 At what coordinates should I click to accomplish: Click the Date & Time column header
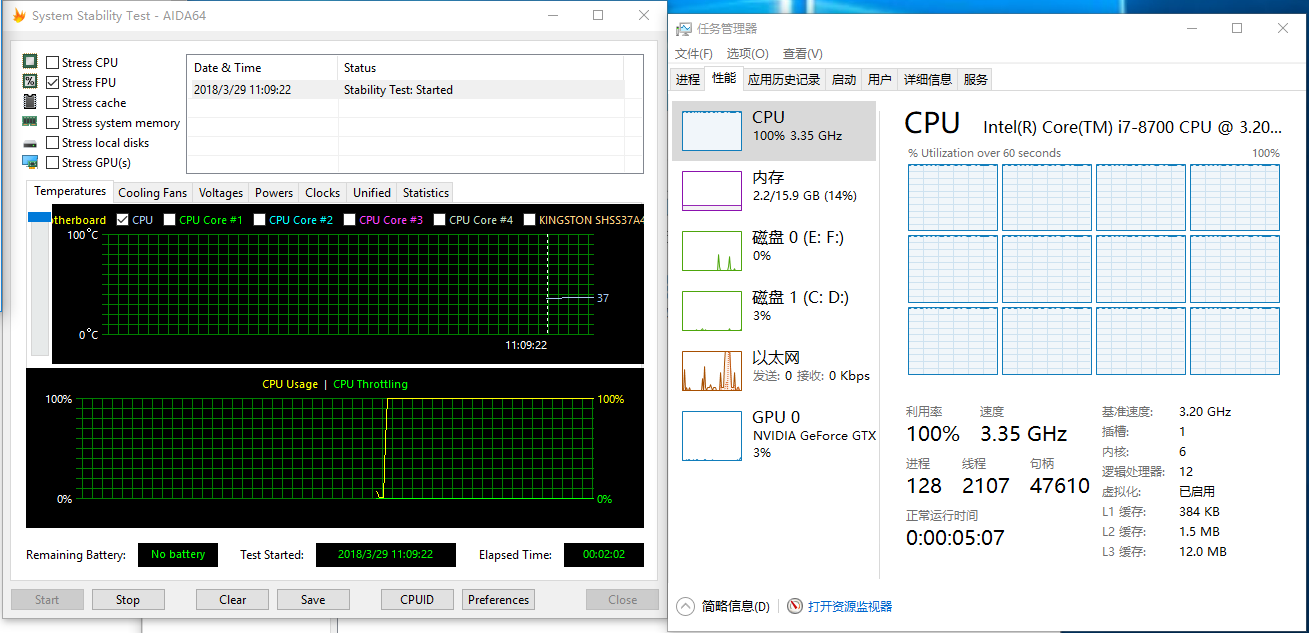pyautogui.click(x=263, y=68)
